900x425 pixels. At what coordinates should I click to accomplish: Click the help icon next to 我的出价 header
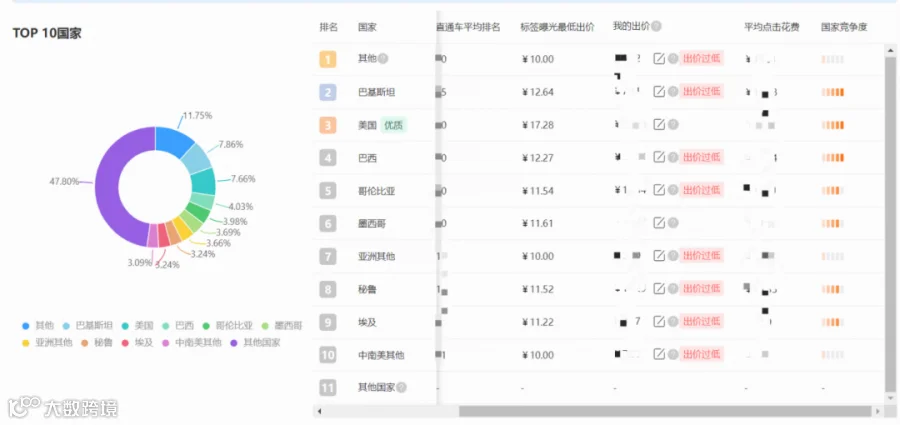click(x=656, y=26)
